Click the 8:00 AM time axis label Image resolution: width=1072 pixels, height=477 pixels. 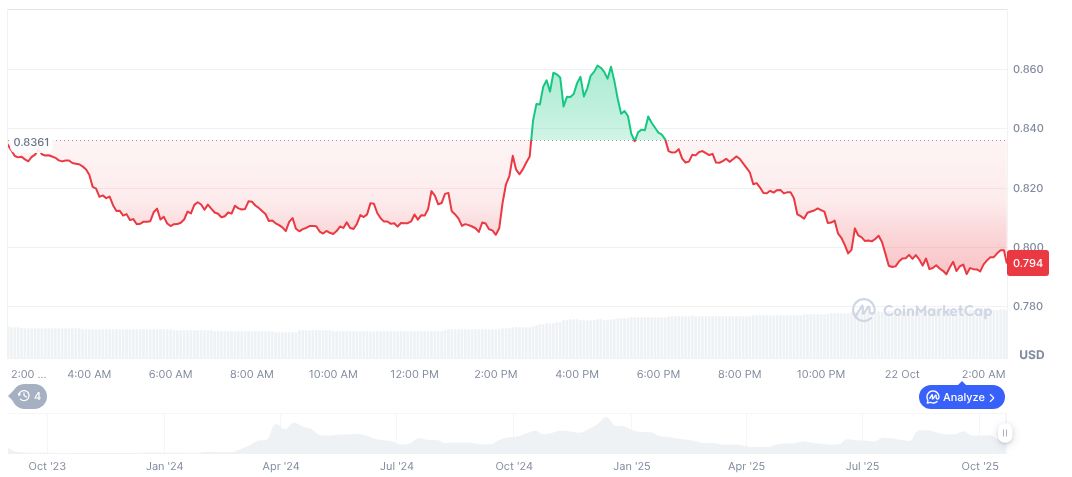point(251,374)
